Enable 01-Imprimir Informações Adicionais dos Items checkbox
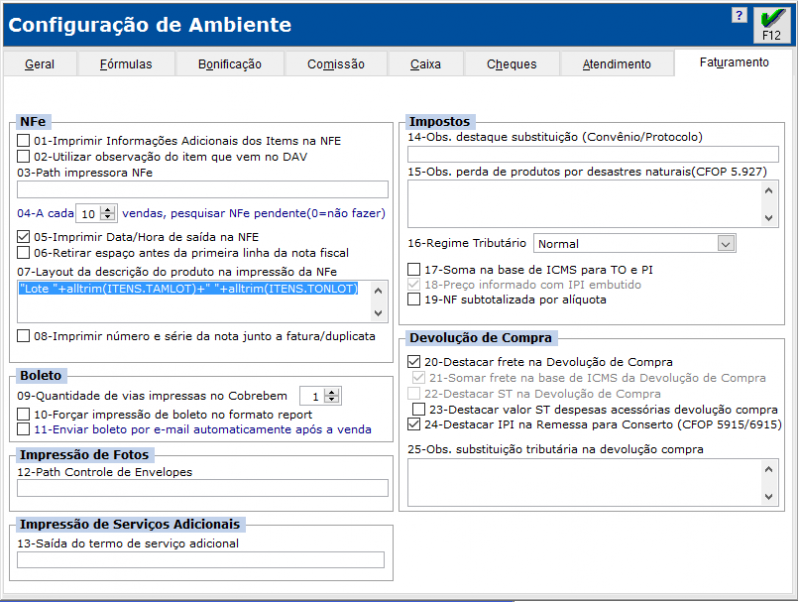Image resolution: width=800 pixels, height=602 pixels. [x=24, y=141]
